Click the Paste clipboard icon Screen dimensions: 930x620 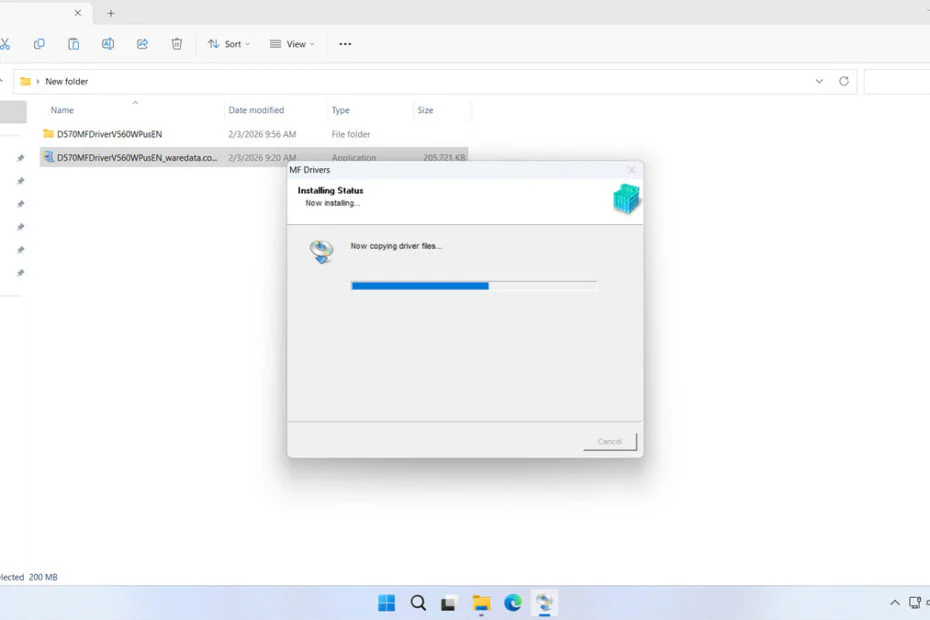[73, 44]
